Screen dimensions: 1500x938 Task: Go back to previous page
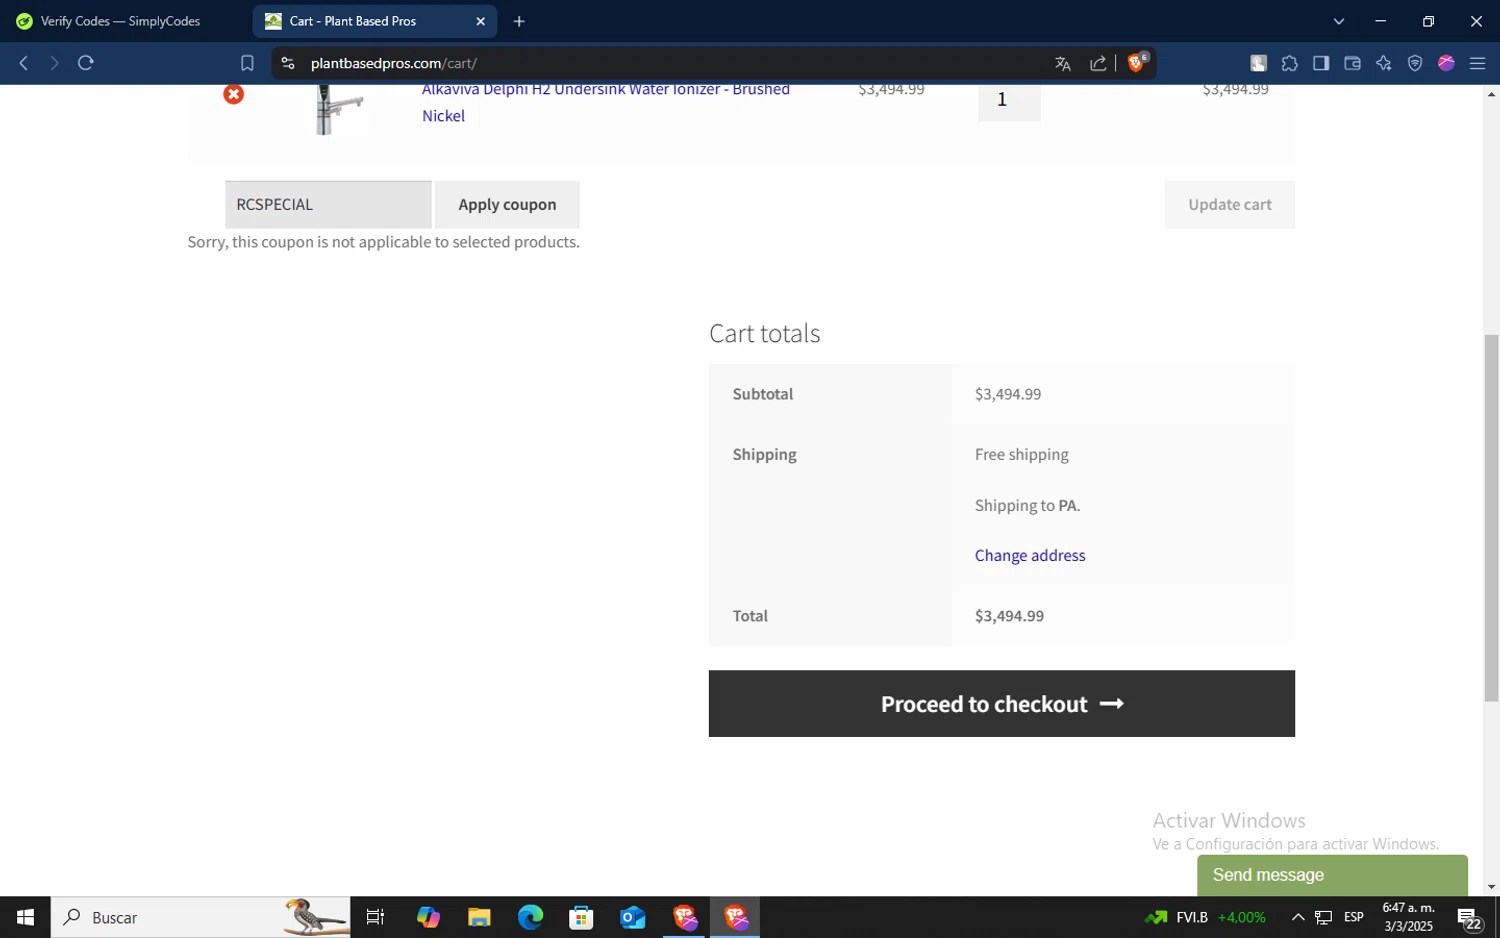coord(23,63)
